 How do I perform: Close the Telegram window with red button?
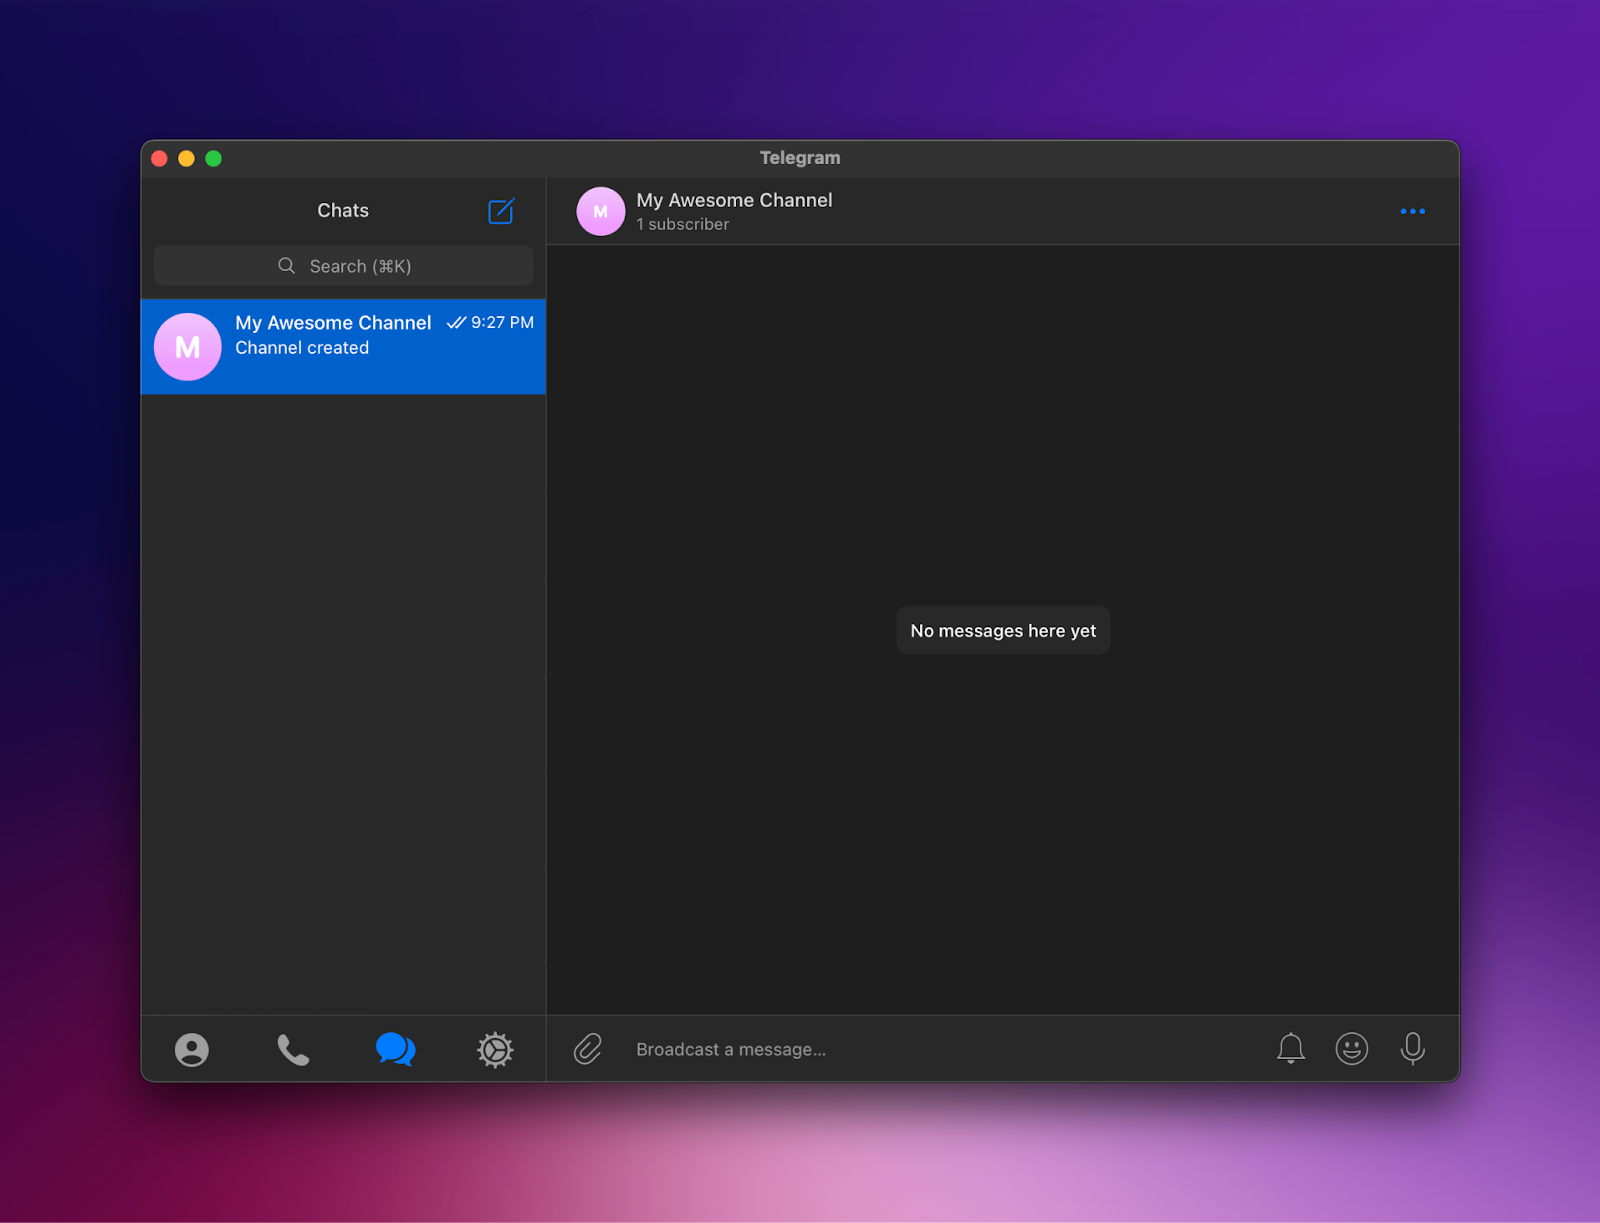point(159,158)
